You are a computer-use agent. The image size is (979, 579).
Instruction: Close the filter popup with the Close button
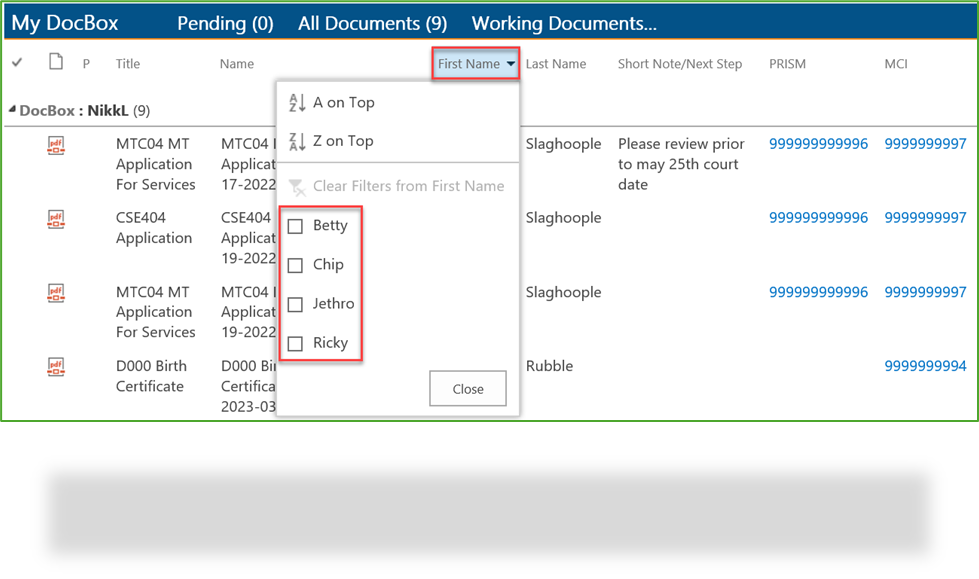tap(467, 388)
